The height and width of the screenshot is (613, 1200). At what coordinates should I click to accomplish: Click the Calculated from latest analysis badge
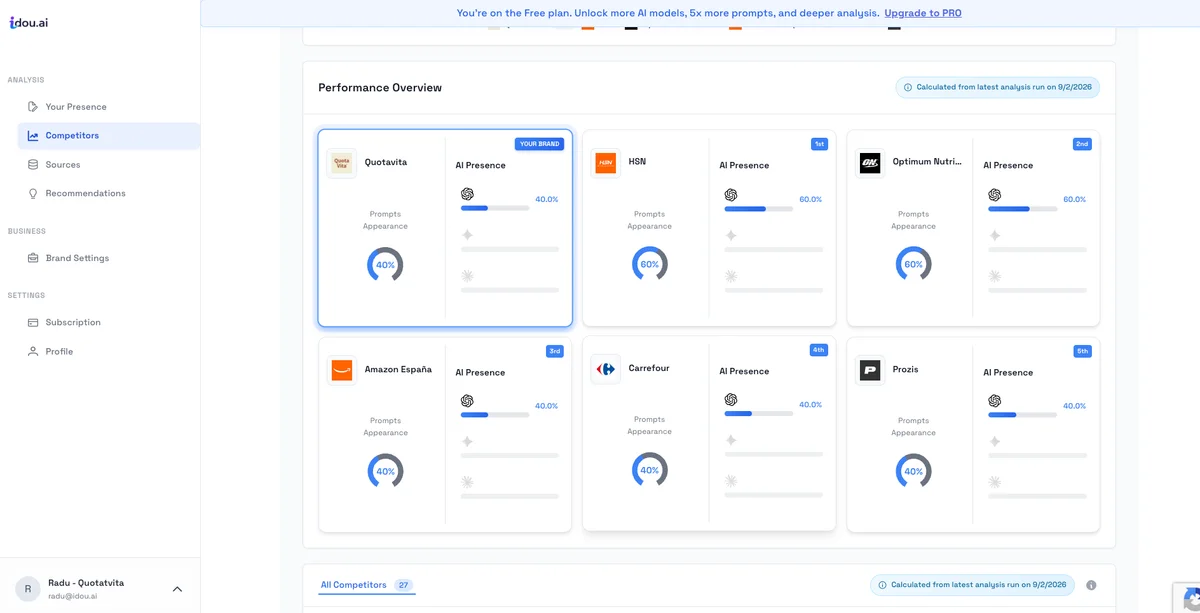997,88
